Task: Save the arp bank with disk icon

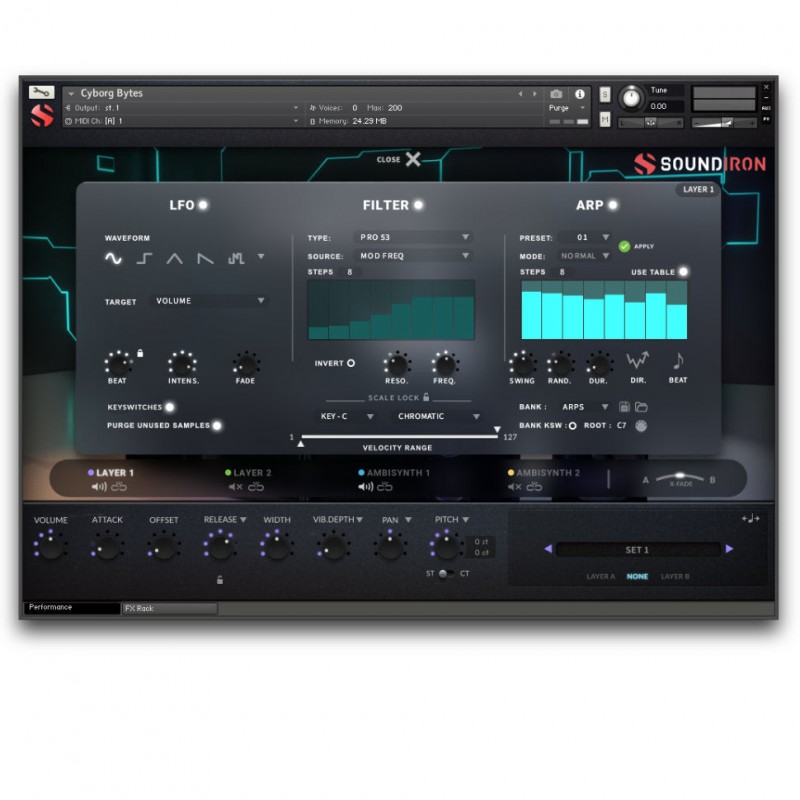Action: [x=625, y=407]
